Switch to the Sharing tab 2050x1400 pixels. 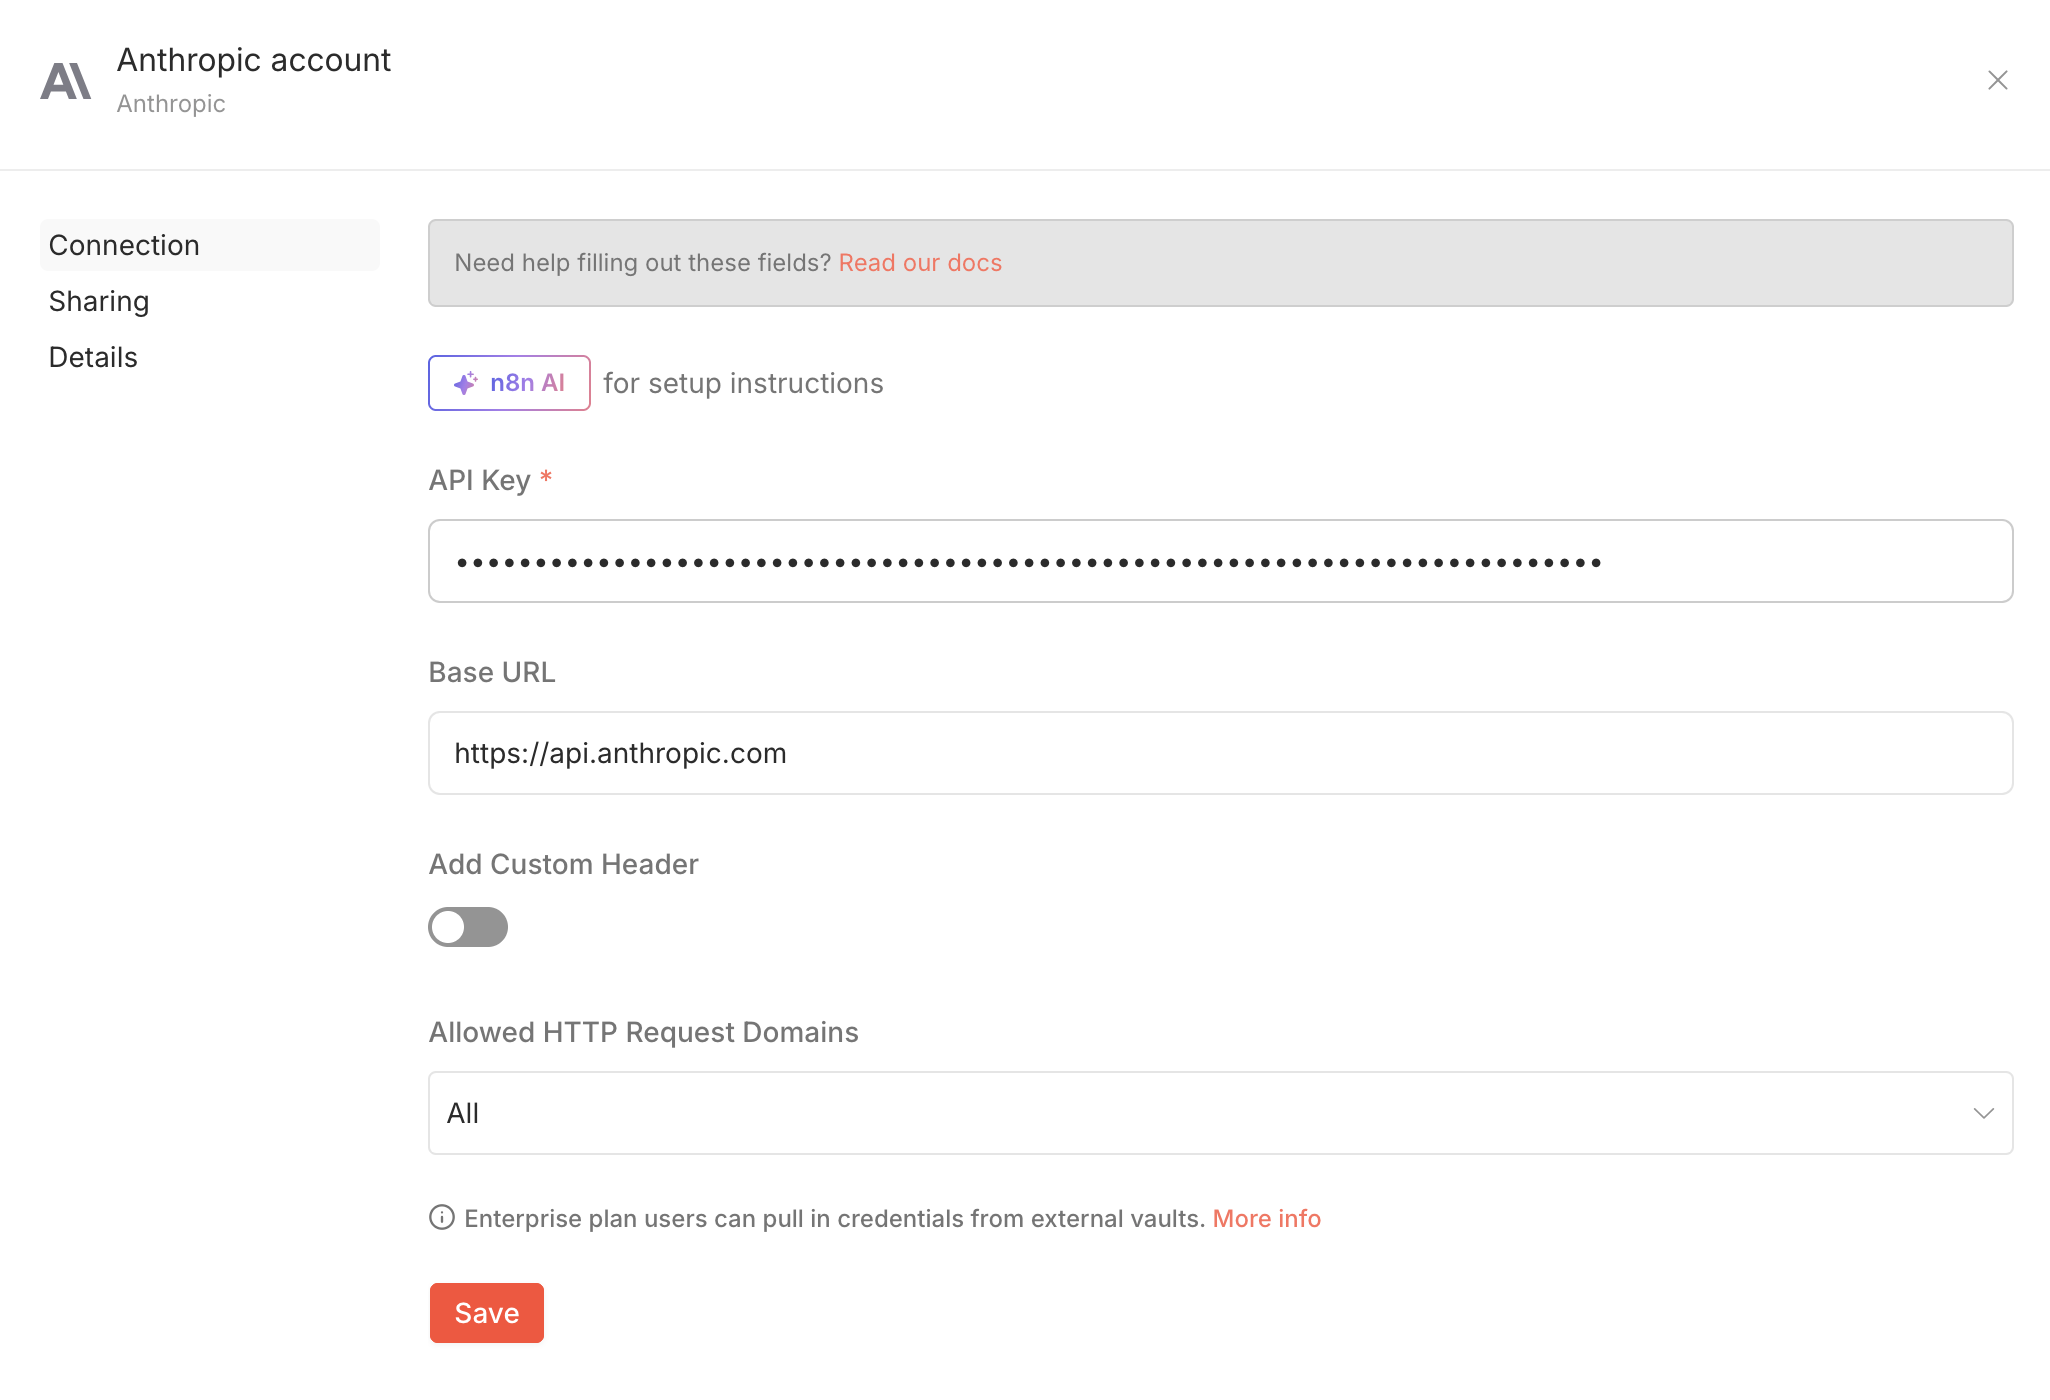tap(99, 300)
